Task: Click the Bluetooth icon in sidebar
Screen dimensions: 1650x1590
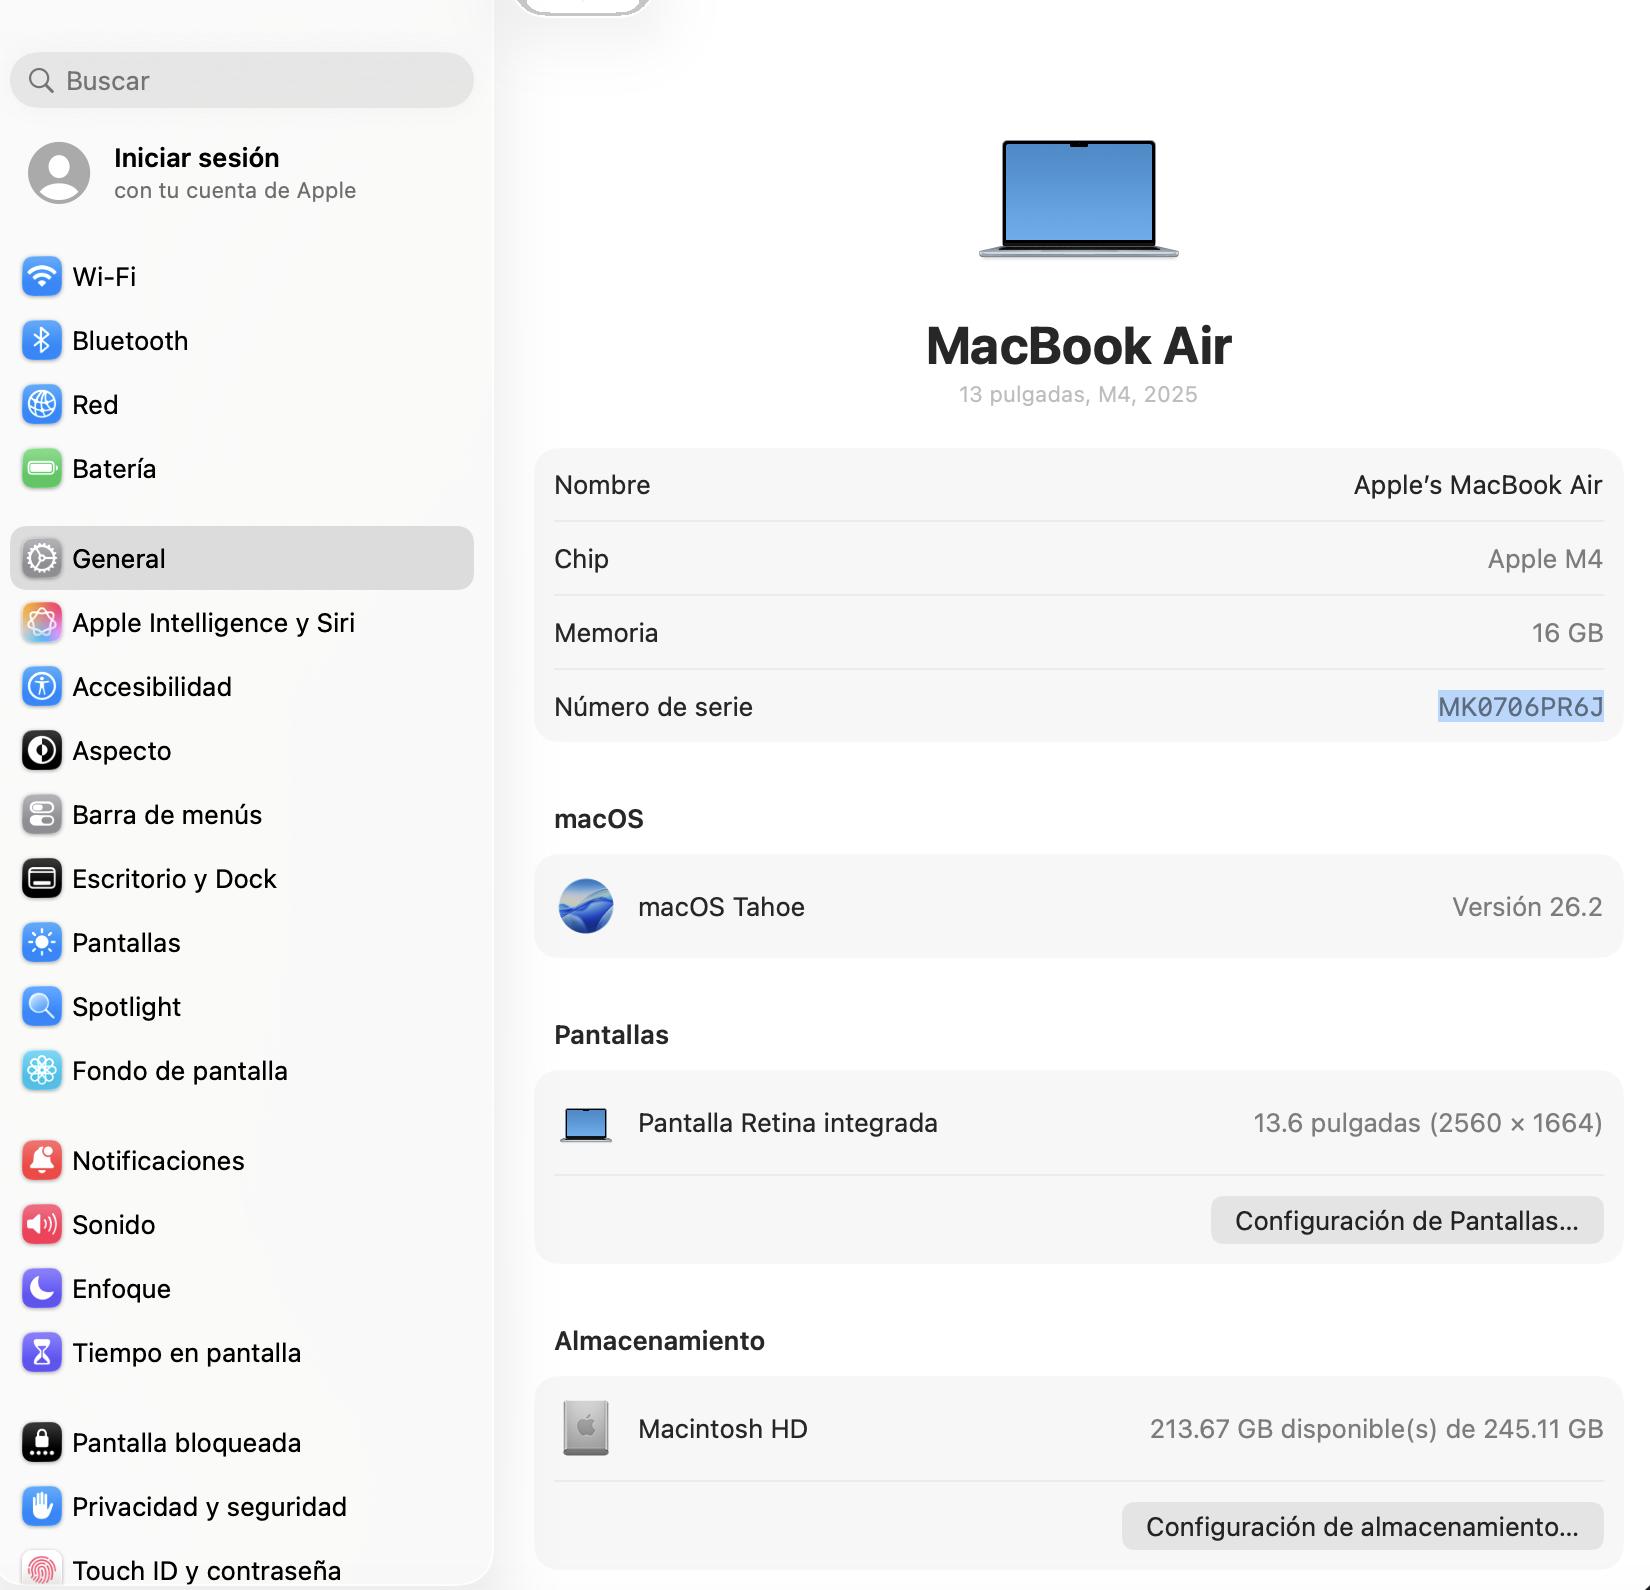Action: click(x=41, y=341)
